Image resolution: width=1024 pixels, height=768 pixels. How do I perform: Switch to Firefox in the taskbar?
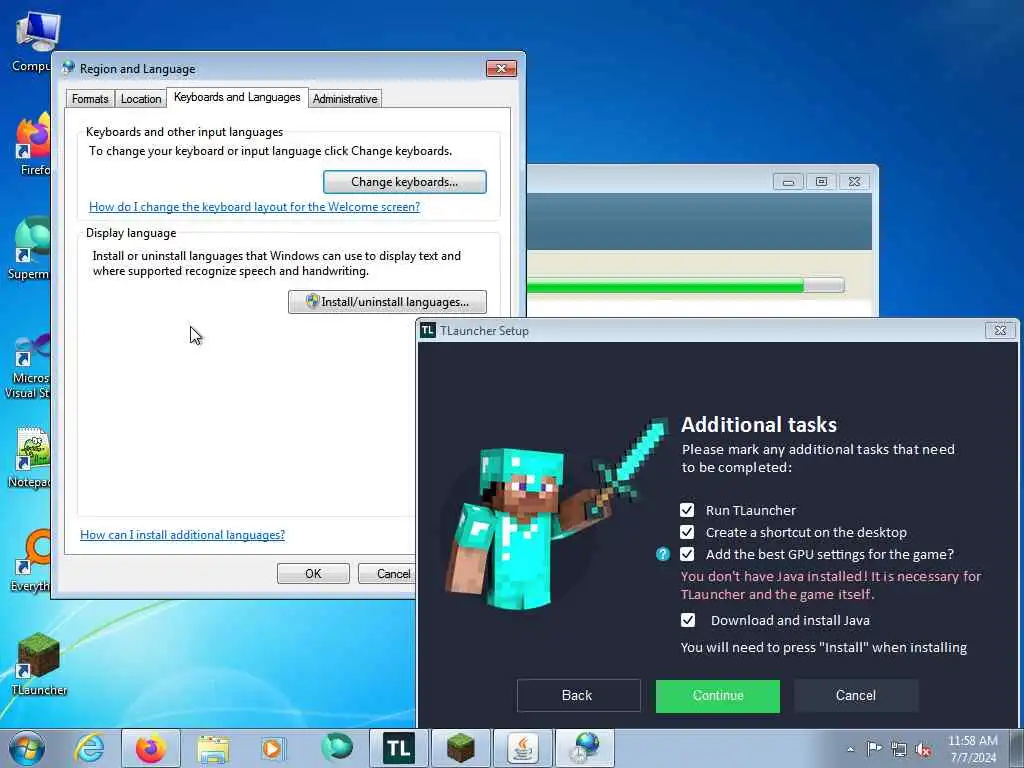(x=151, y=748)
